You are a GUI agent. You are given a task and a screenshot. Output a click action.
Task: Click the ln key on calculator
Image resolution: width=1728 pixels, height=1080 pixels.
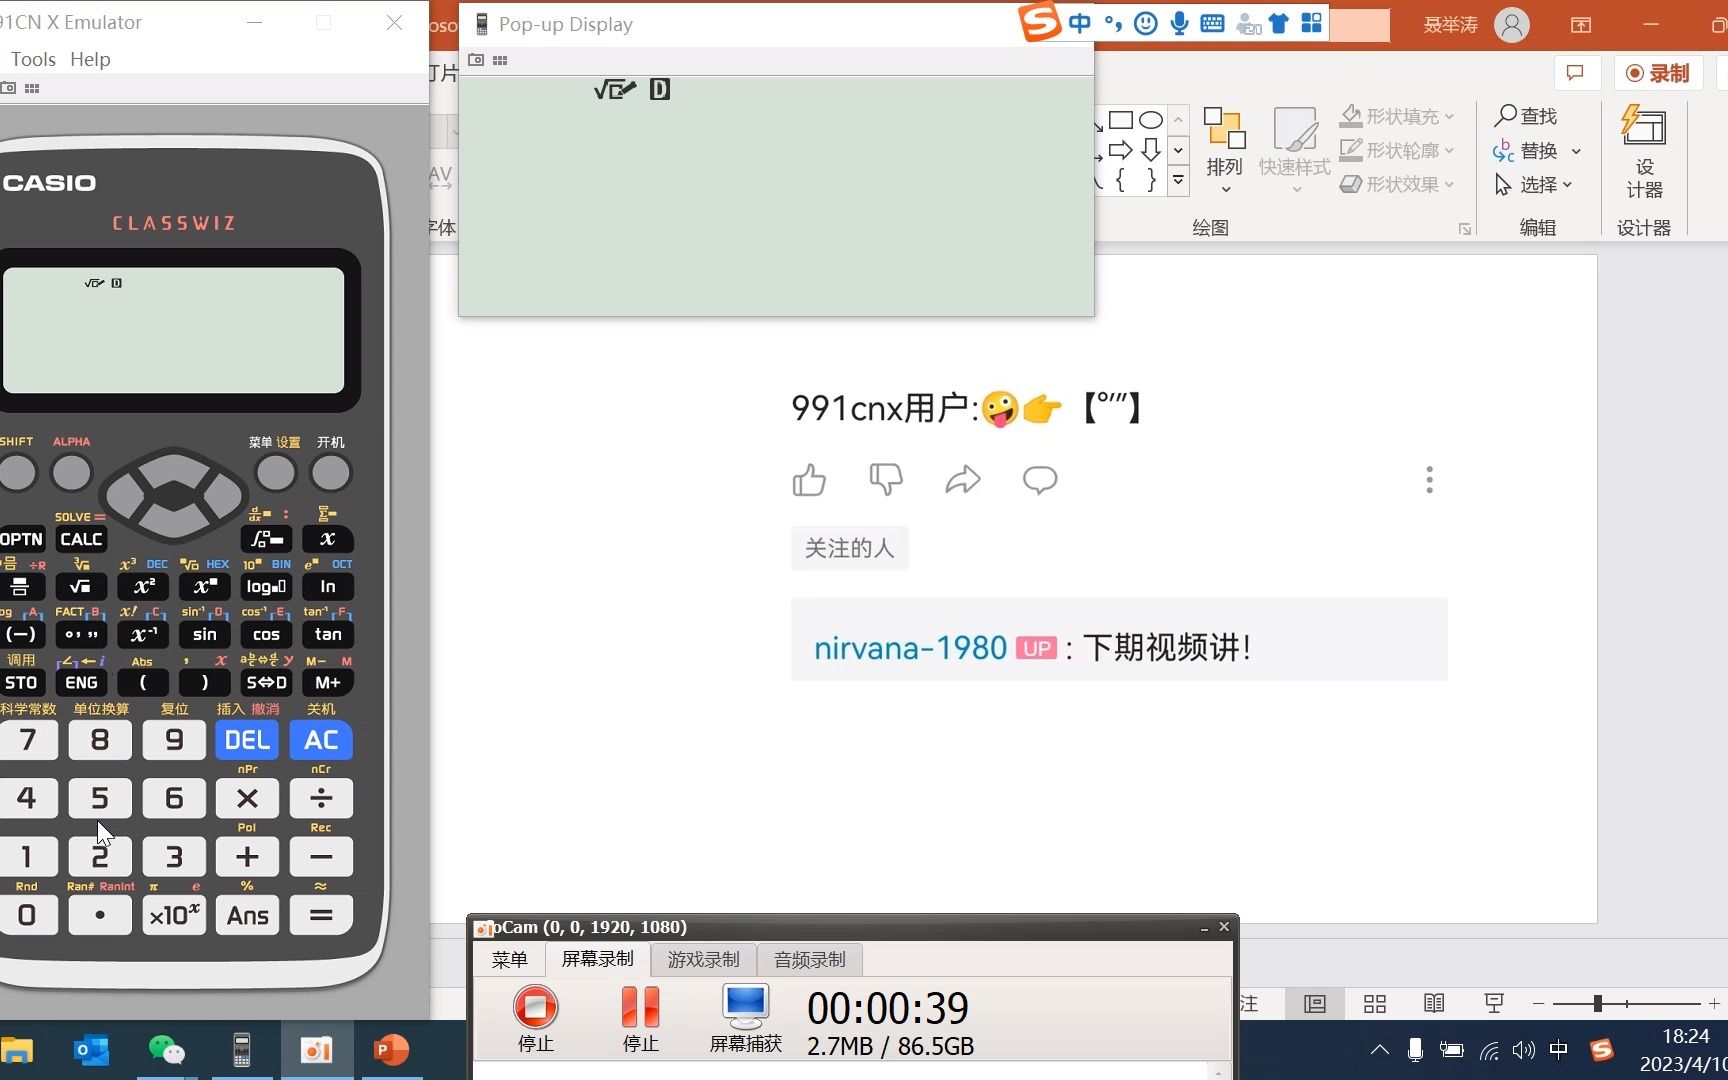tap(328, 586)
